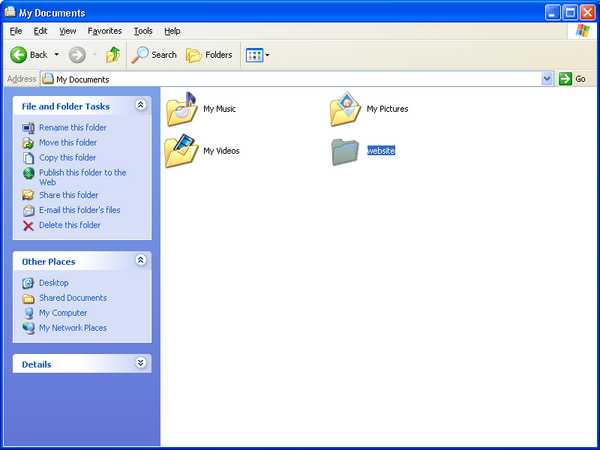Open Desktop from Other Places
Image resolution: width=600 pixels, height=450 pixels.
[54, 283]
